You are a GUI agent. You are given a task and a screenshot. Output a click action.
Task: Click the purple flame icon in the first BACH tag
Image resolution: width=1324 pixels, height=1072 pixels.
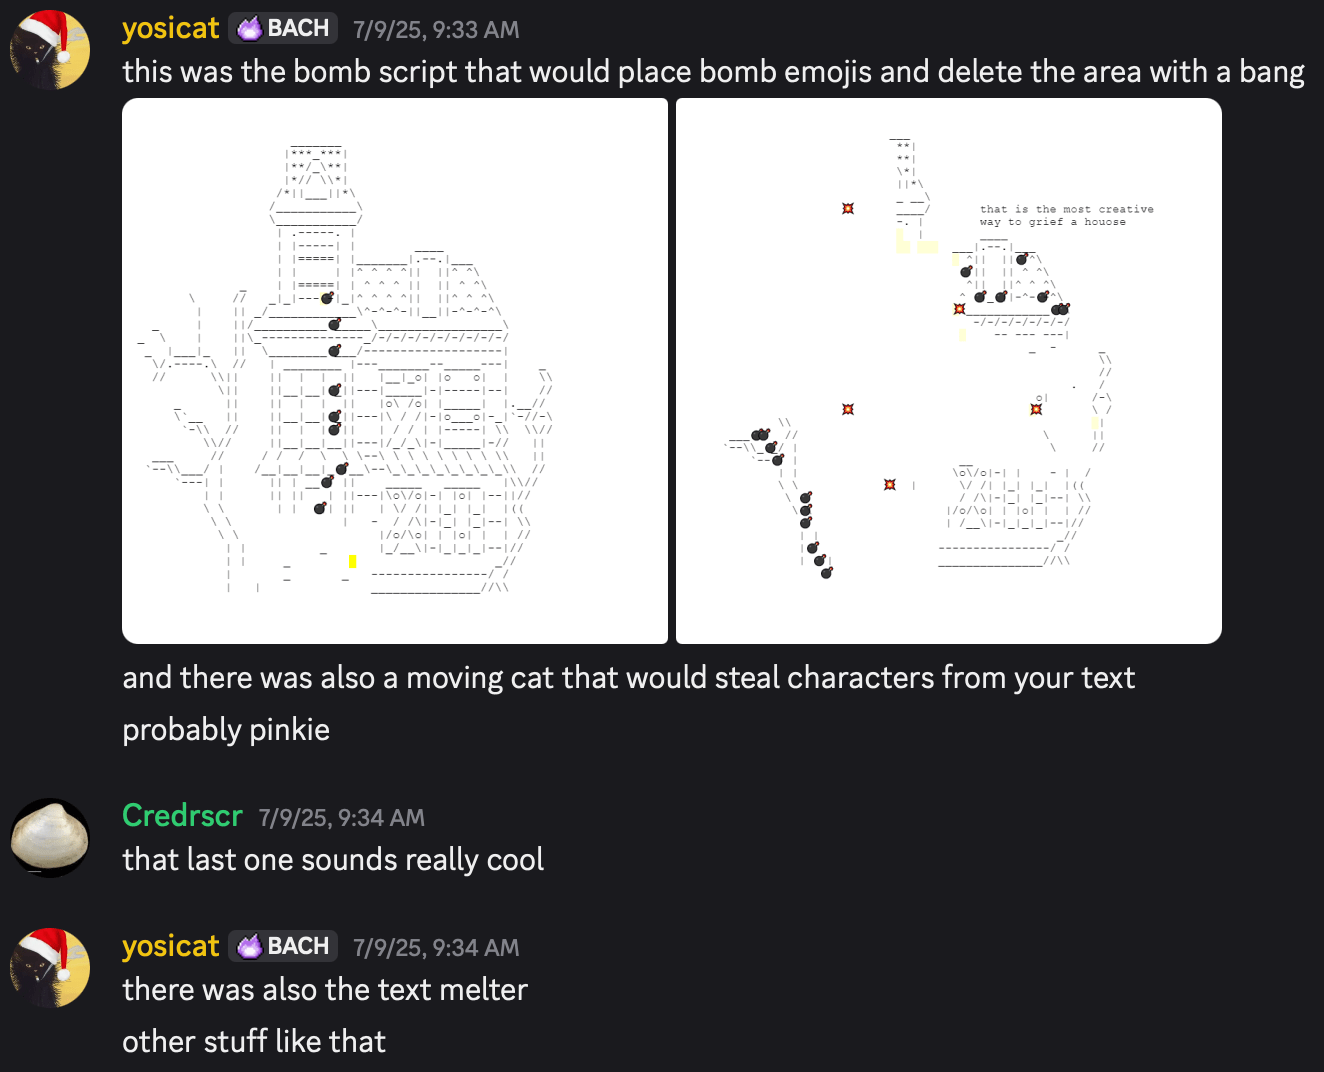[x=250, y=29]
